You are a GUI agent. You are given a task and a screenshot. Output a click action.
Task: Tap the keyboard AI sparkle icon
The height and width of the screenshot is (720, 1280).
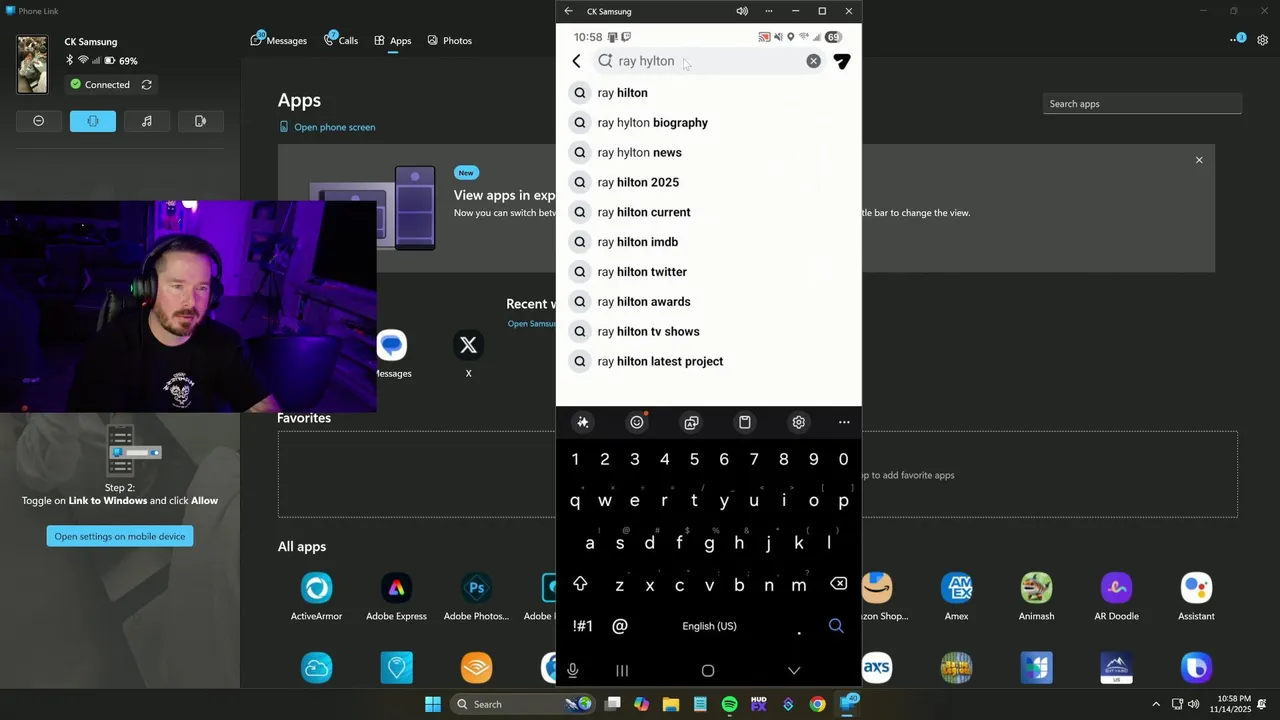click(x=583, y=422)
